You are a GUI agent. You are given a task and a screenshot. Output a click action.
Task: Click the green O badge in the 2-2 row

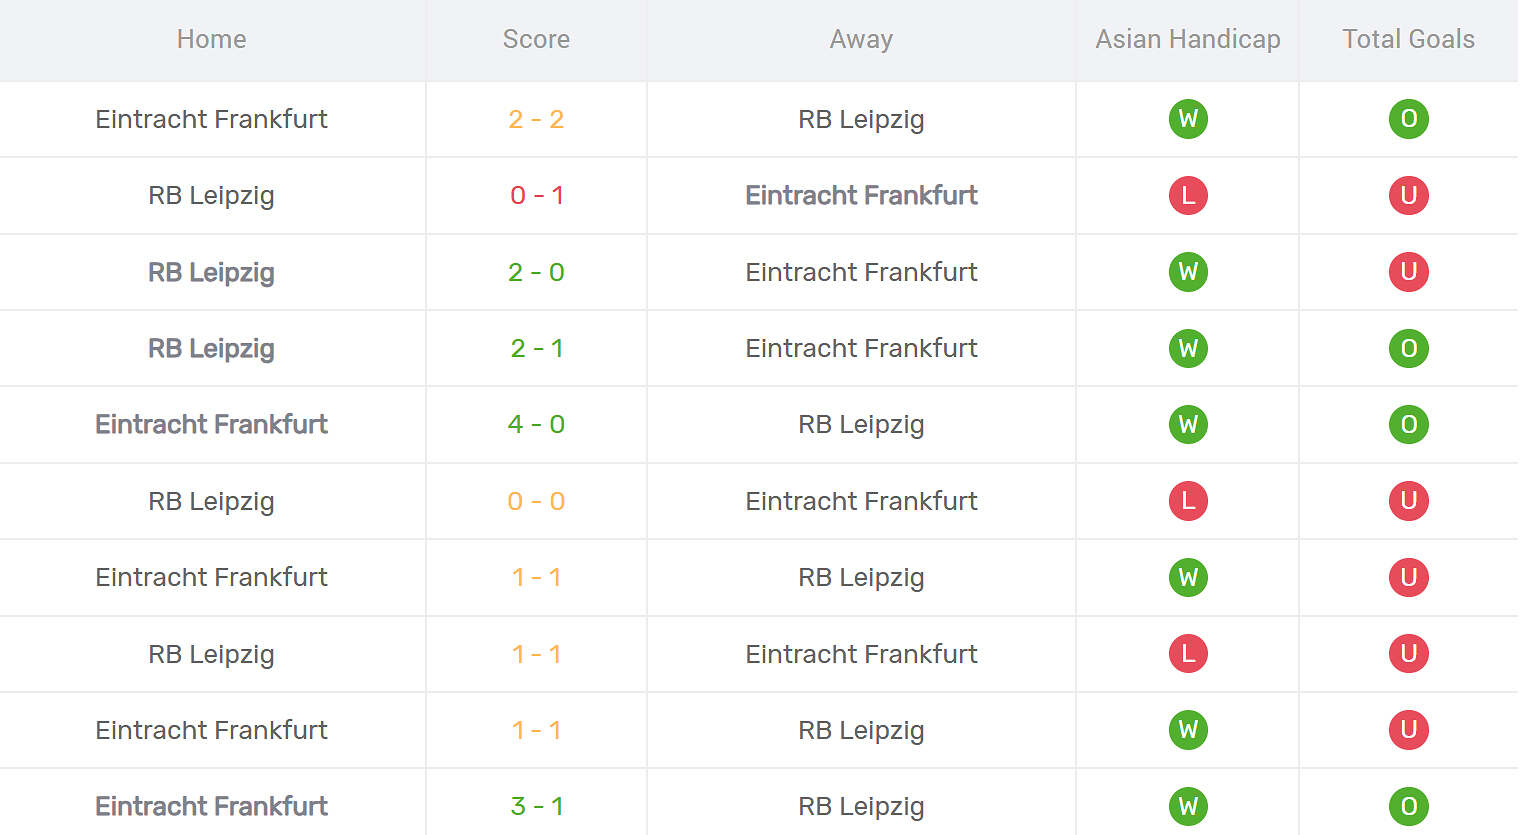point(1408,119)
